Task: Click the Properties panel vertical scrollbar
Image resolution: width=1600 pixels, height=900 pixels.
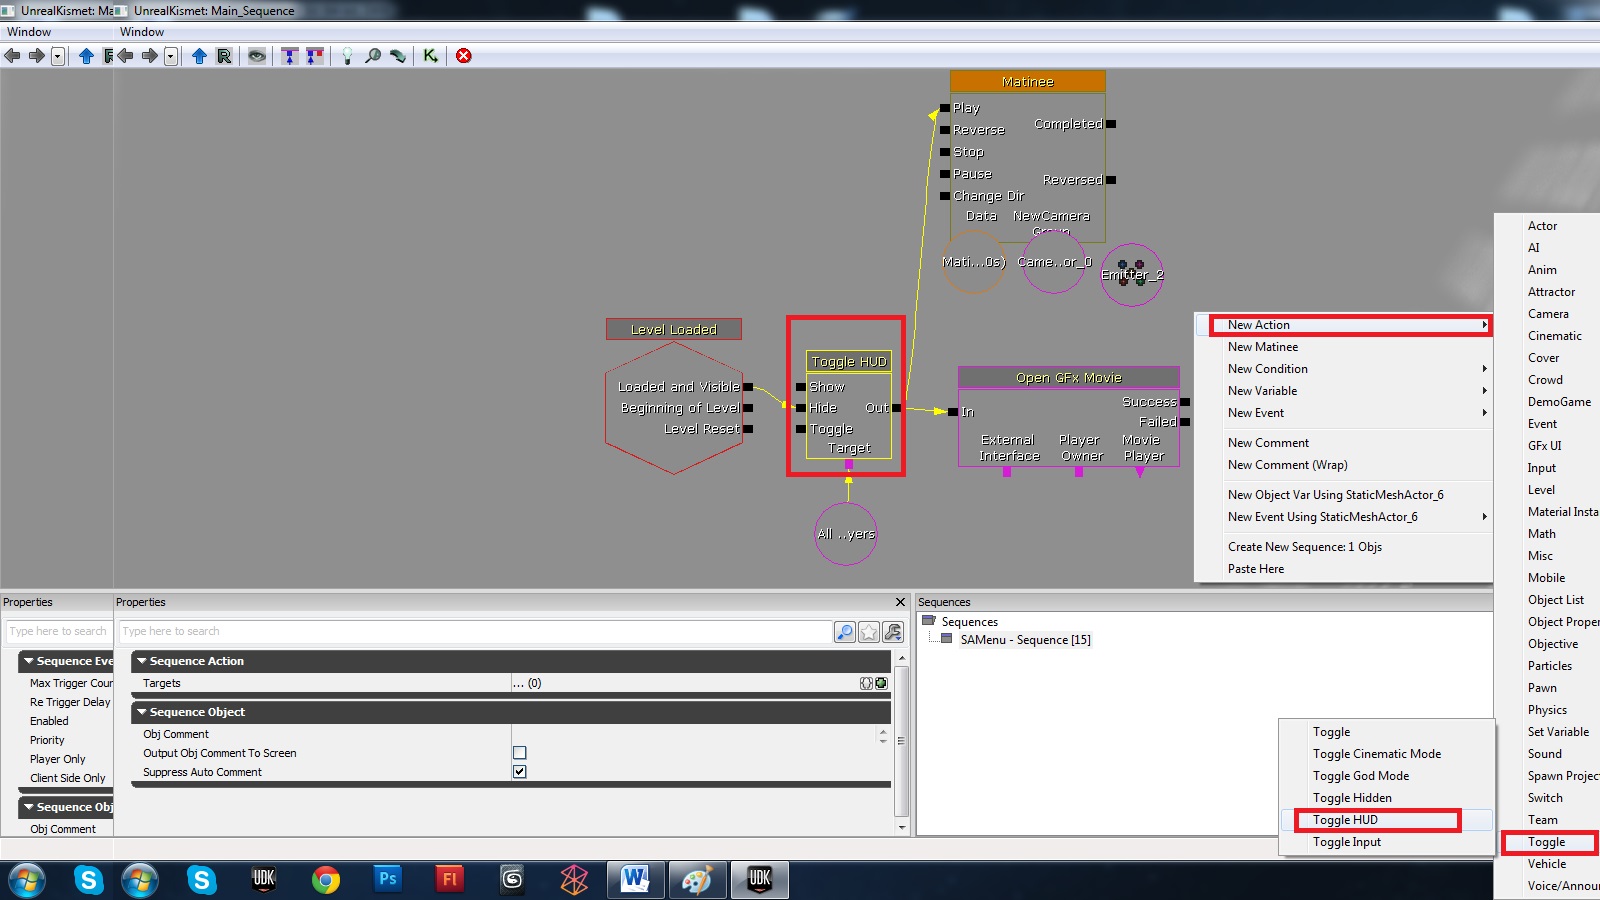Action: 902,742
